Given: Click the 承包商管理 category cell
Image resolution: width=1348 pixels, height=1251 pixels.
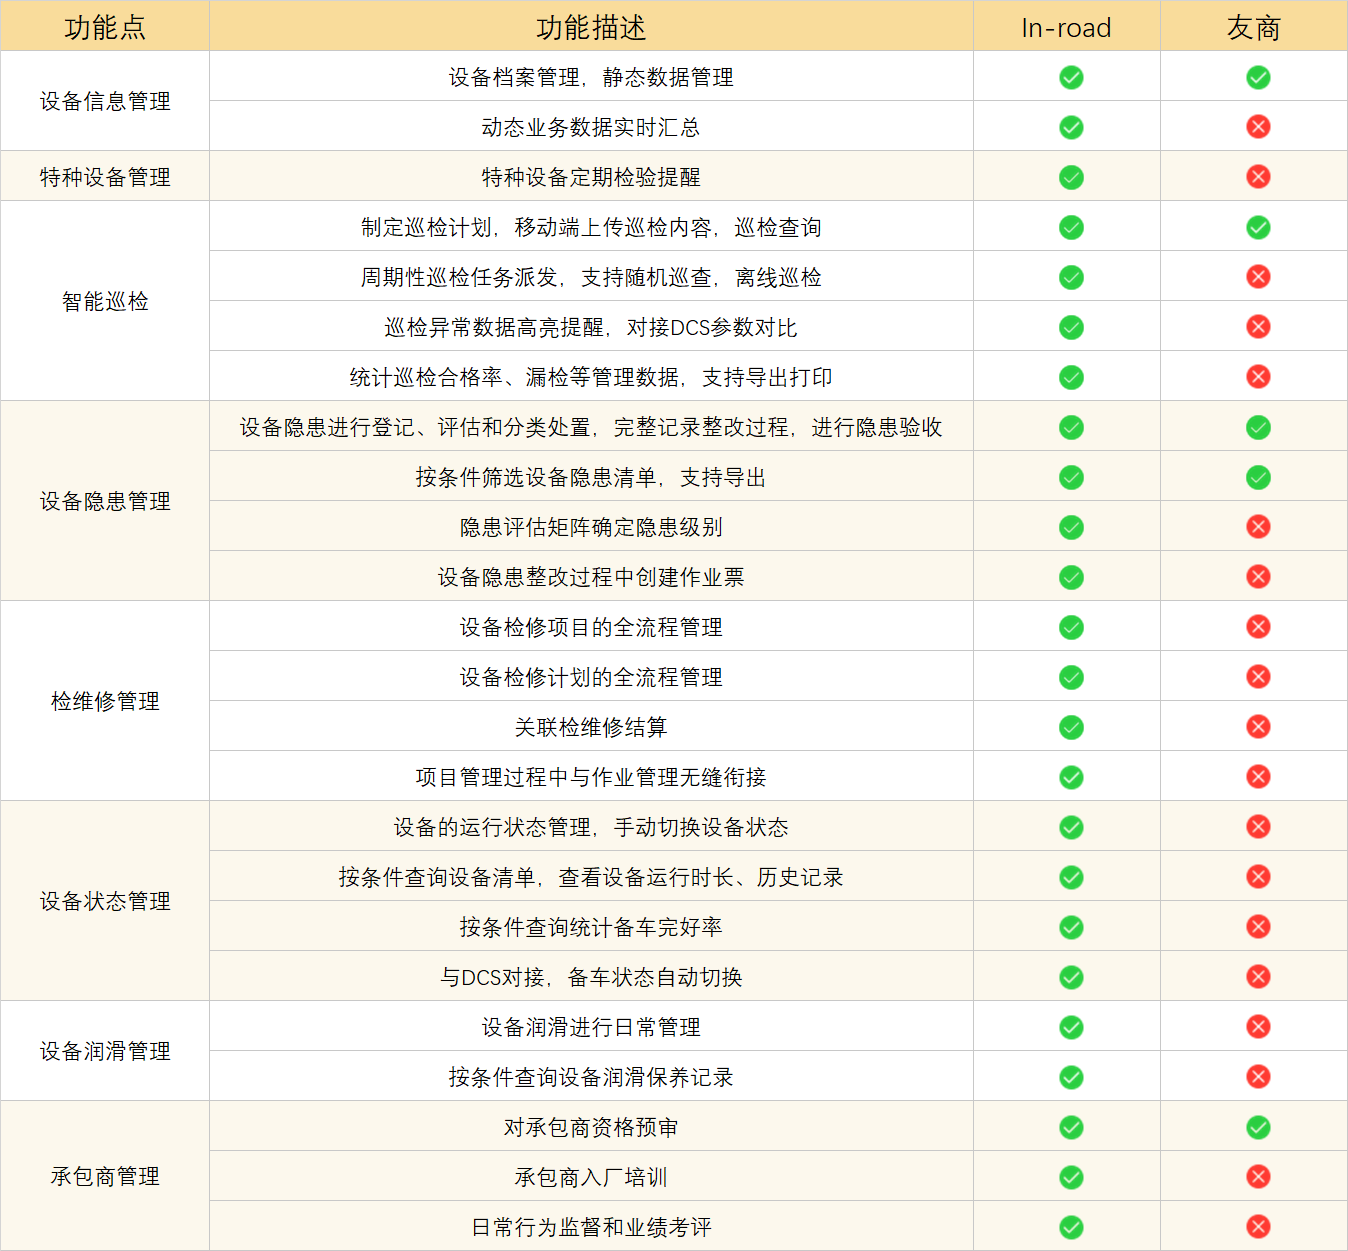Looking at the screenshot, I should [105, 1176].
